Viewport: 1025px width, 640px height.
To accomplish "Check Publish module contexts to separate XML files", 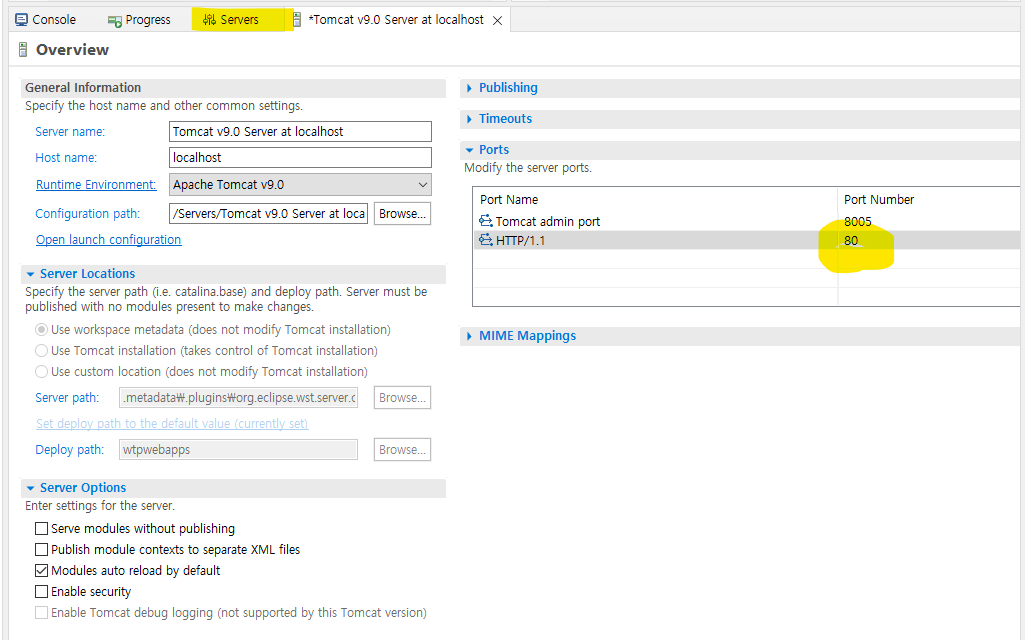I will [x=41, y=549].
